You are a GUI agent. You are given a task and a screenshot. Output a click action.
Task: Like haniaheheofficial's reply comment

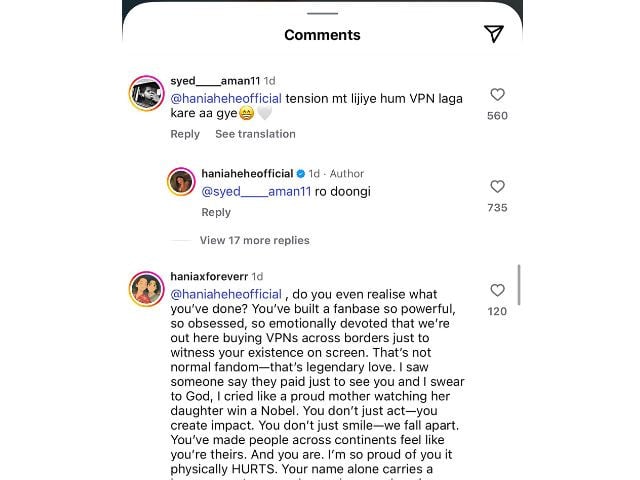[497, 187]
